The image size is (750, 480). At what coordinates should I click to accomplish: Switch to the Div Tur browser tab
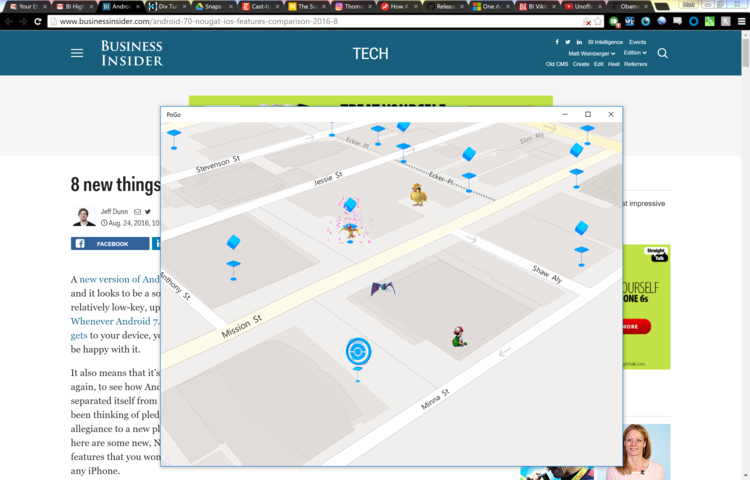tap(167, 7)
